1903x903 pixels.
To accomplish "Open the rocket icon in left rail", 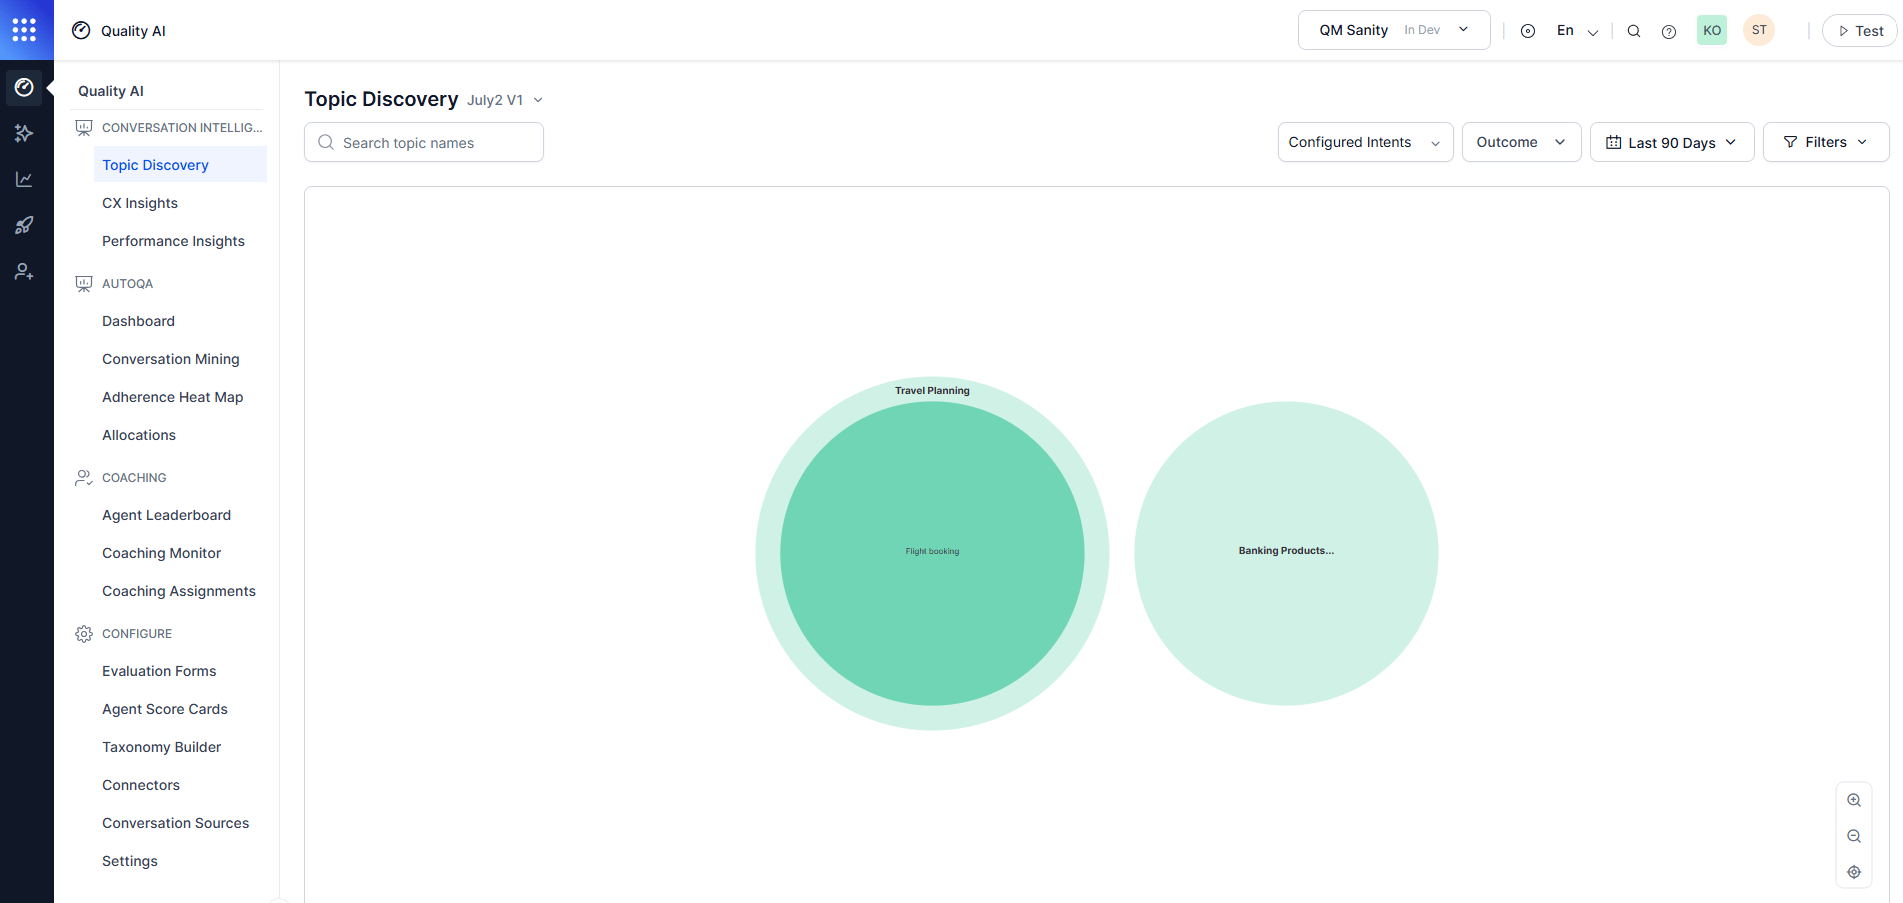I will [x=24, y=225].
